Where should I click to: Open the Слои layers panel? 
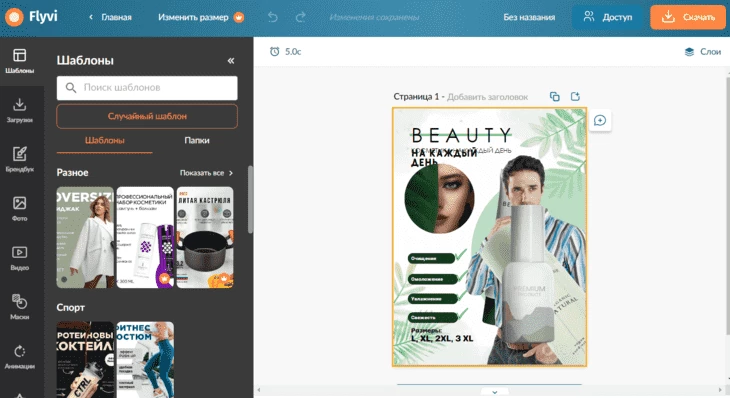703,52
